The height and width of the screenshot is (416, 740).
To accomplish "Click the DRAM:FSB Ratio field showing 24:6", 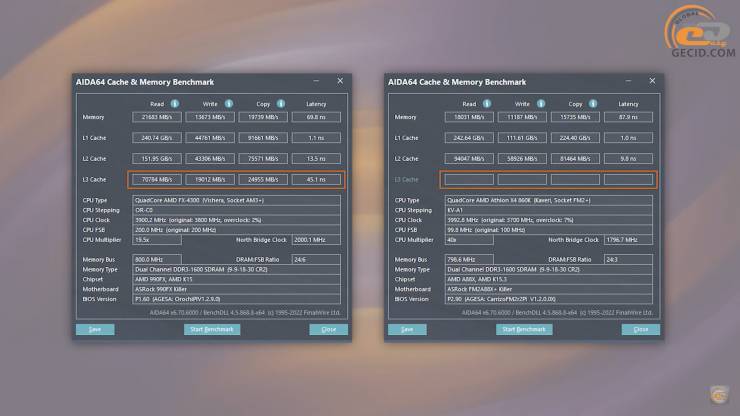I will tap(316, 260).
